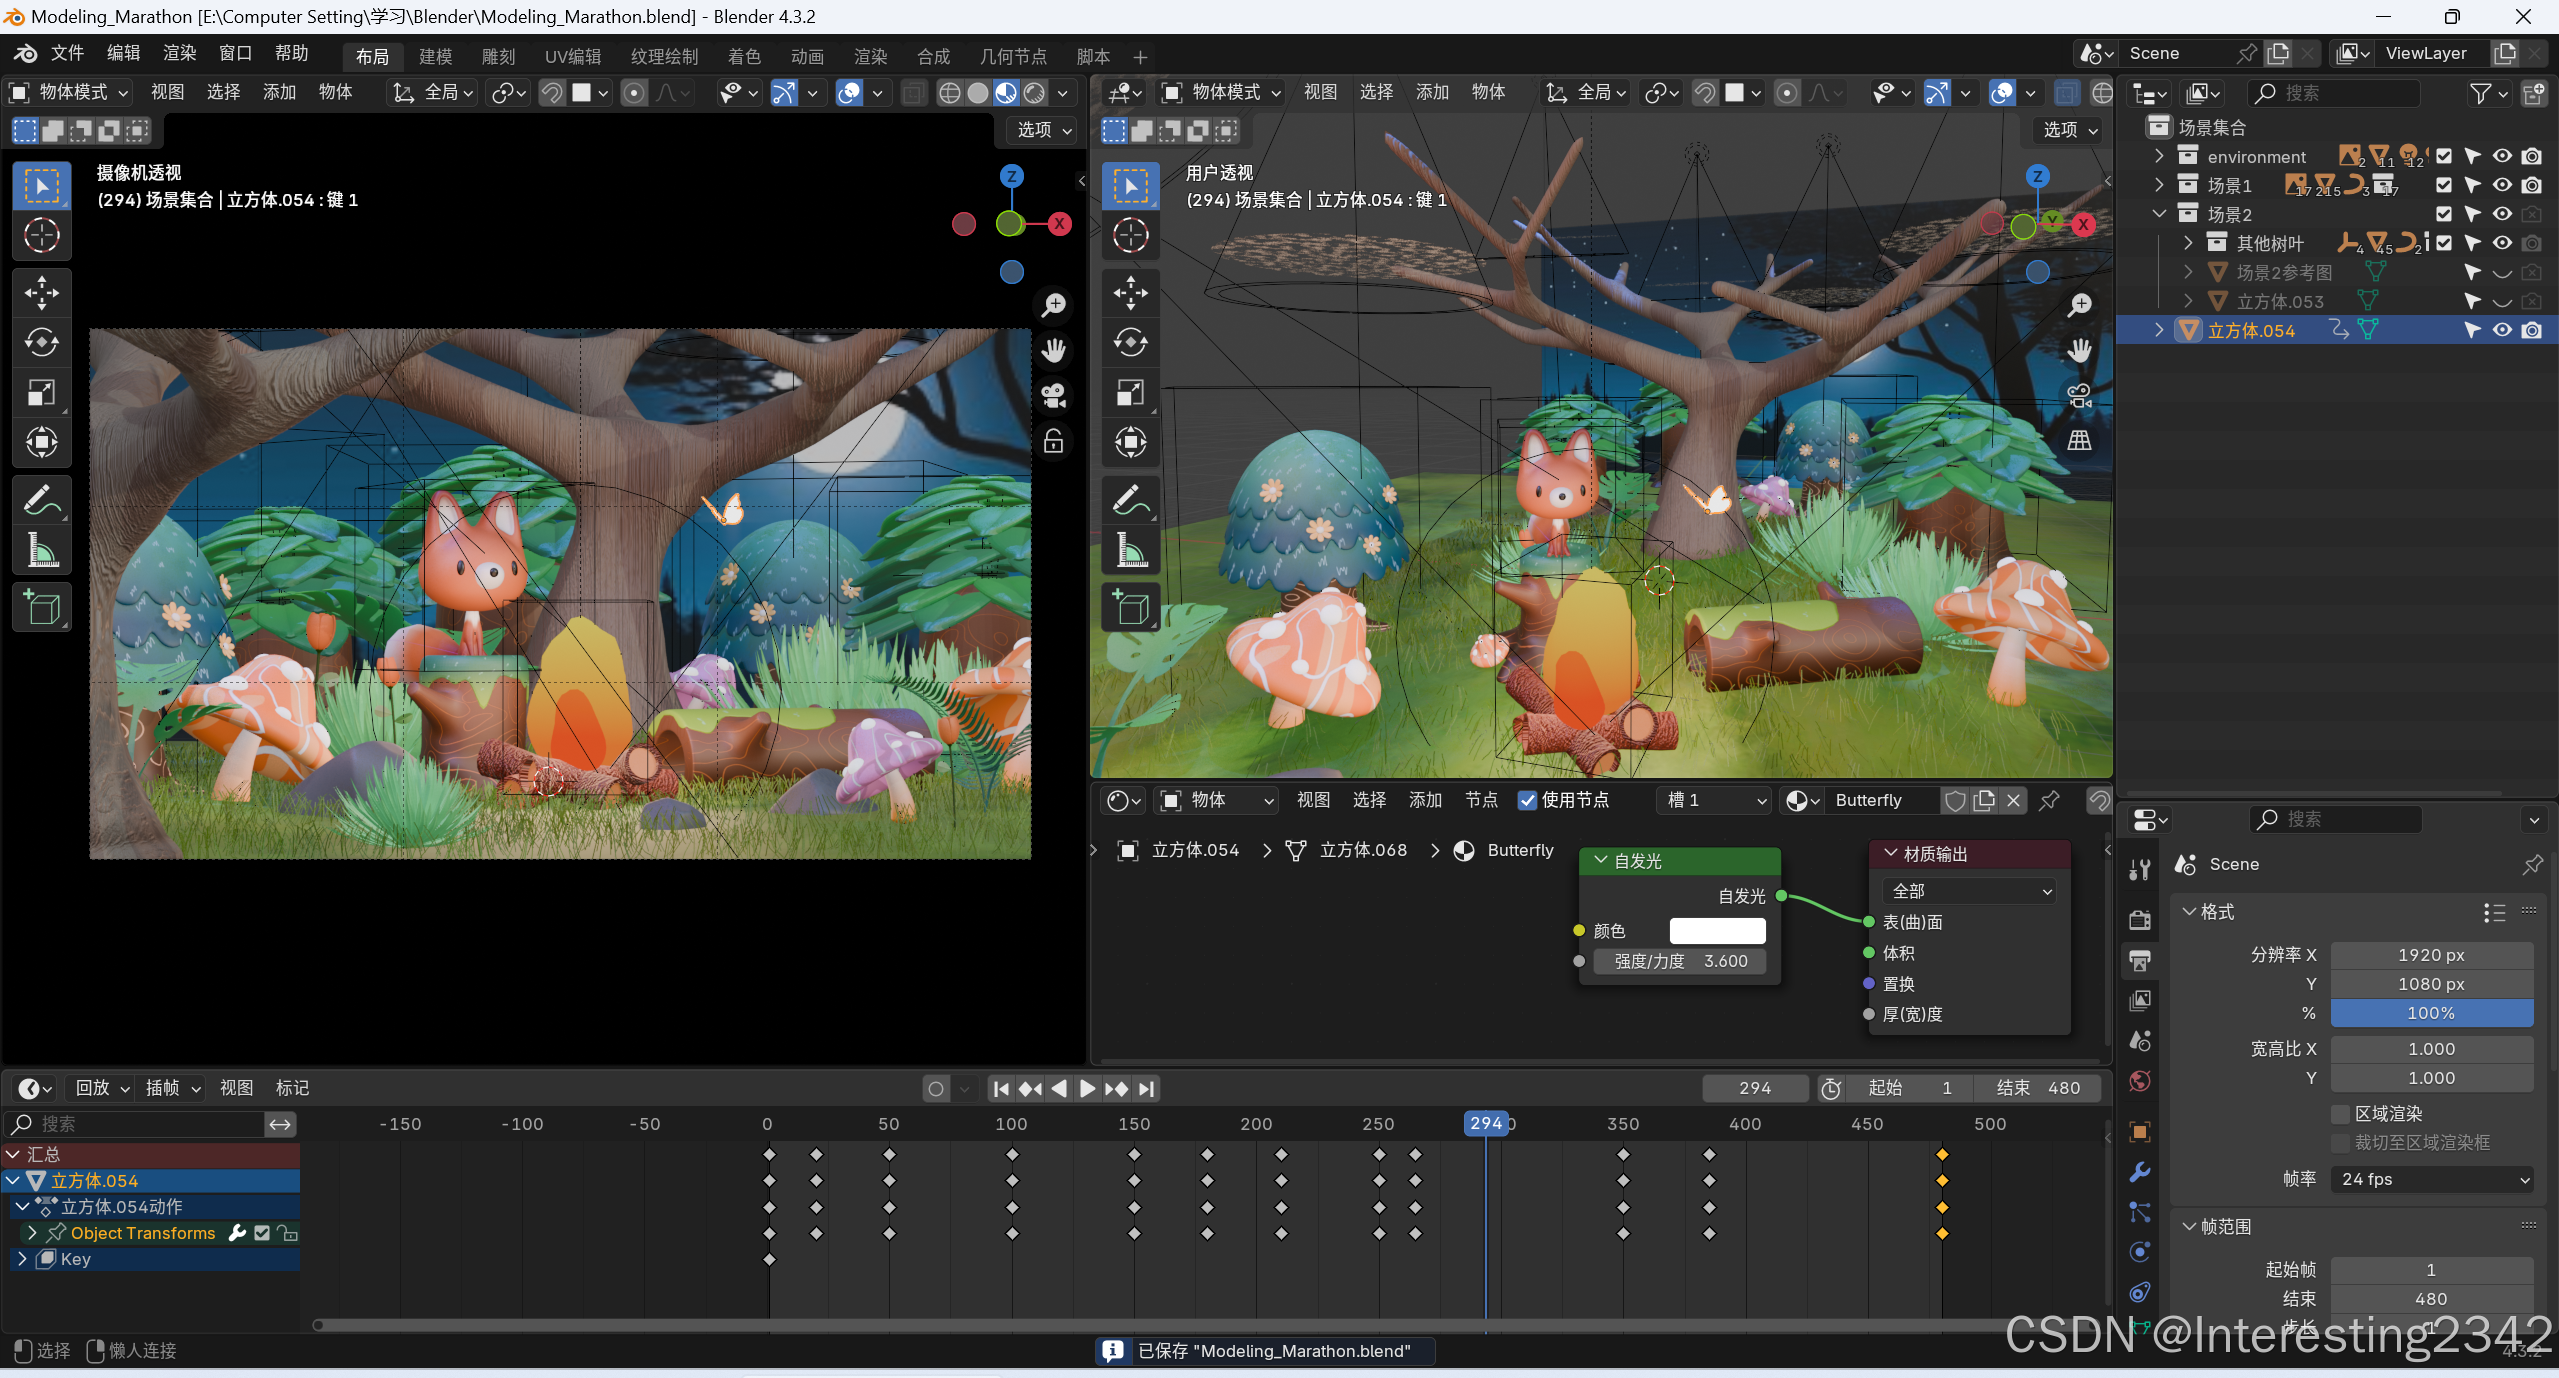Viewport: 2559px width, 1378px height.
Task: Click the white emission color swatch
Action: pos(1716,931)
